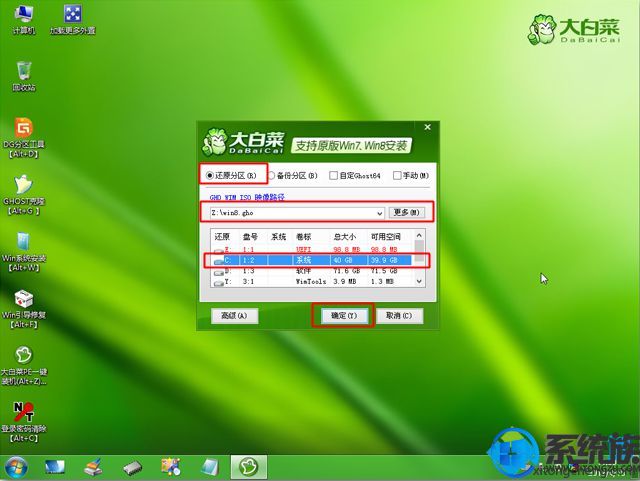Launch GHOST克隆 desktop icon
The width and height of the screenshot is (640, 481).
point(24,194)
